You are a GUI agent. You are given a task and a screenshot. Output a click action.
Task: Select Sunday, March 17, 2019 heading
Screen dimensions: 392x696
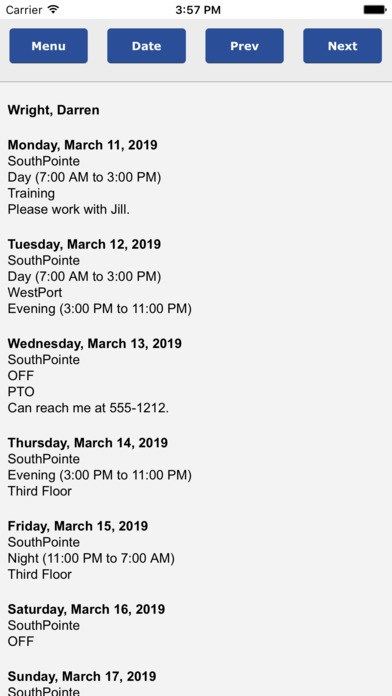(x=82, y=676)
